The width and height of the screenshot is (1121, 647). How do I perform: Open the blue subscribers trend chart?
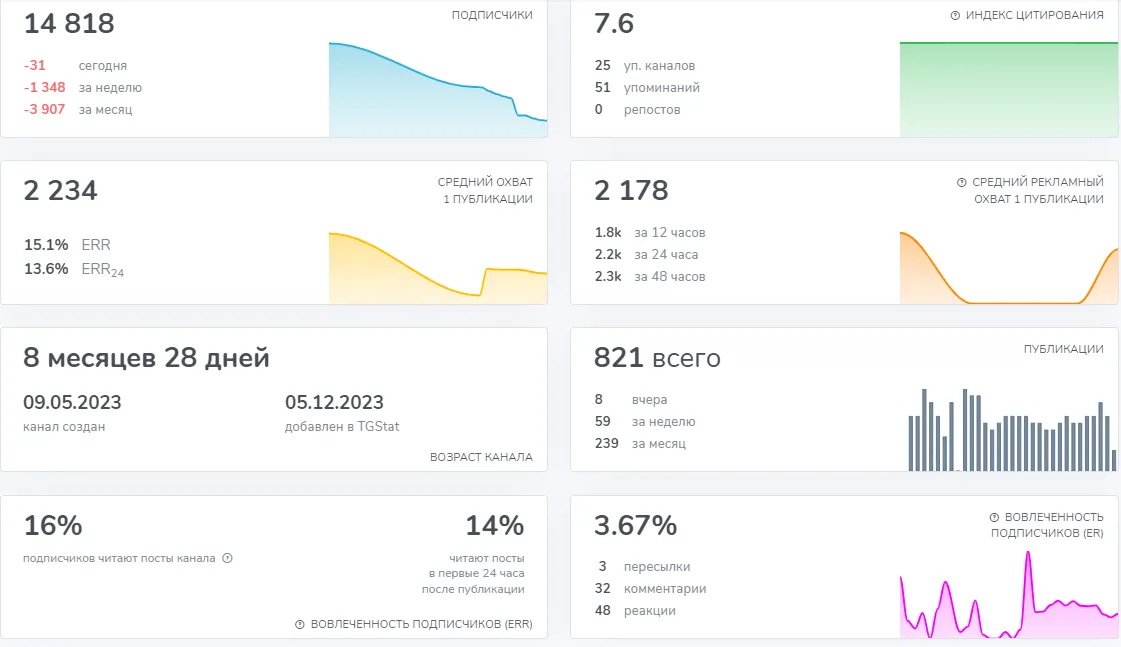pos(438,89)
